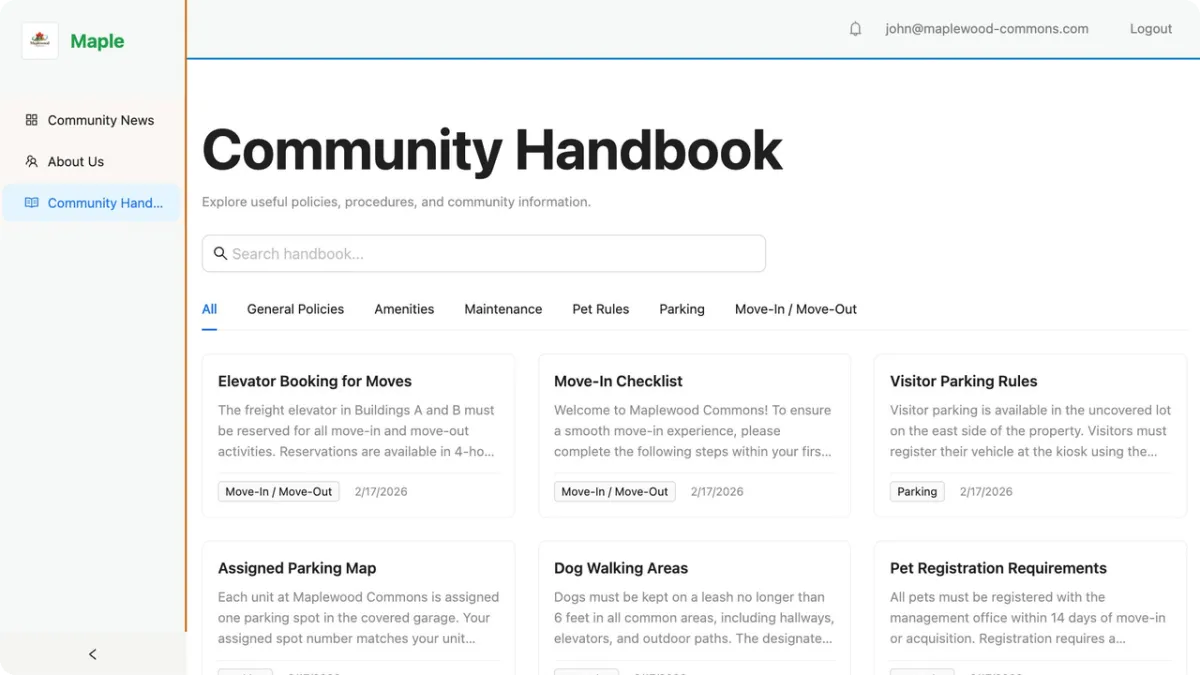
Task: Select the Community News grid icon
Action: coord(30,119)
